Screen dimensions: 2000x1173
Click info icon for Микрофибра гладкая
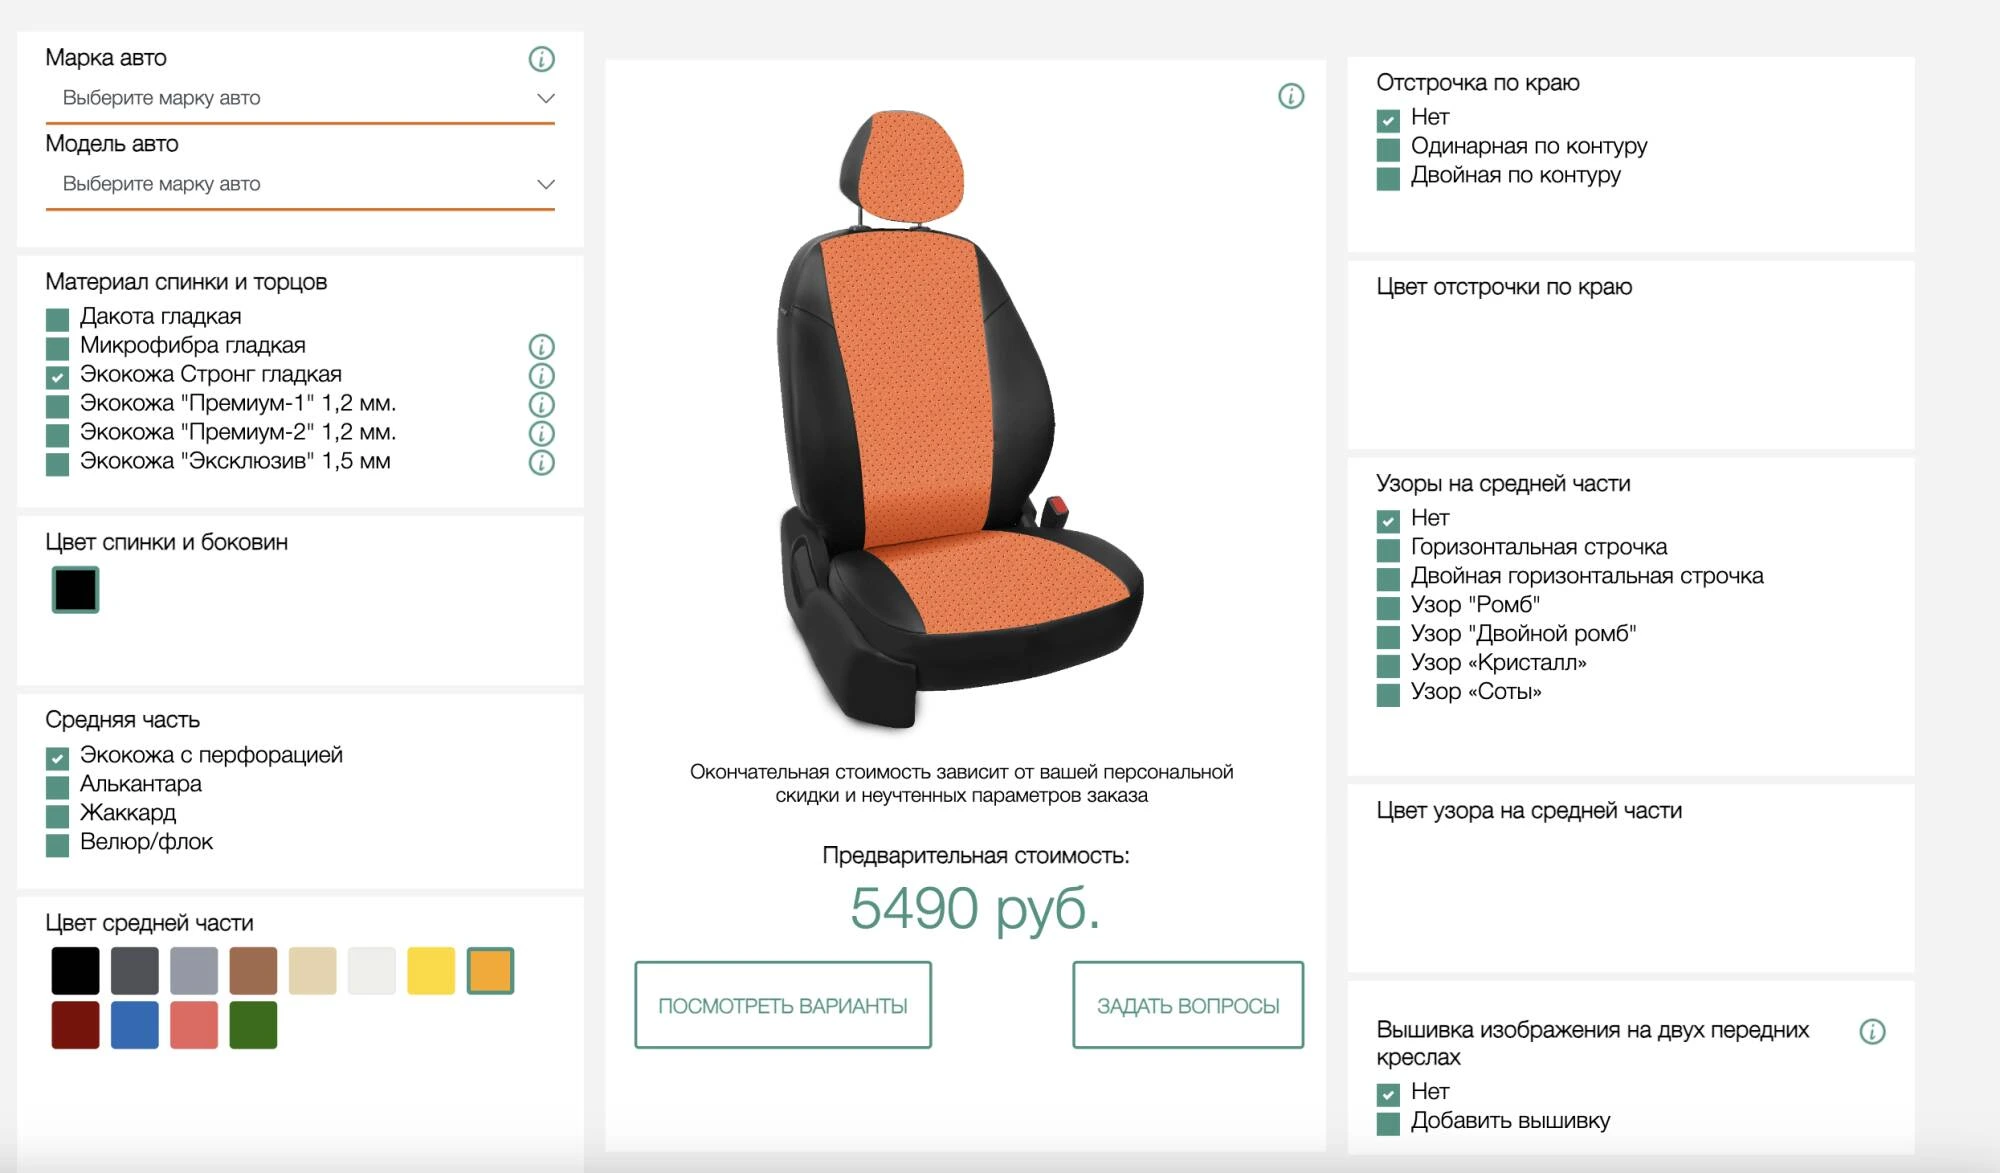point(541,347)
